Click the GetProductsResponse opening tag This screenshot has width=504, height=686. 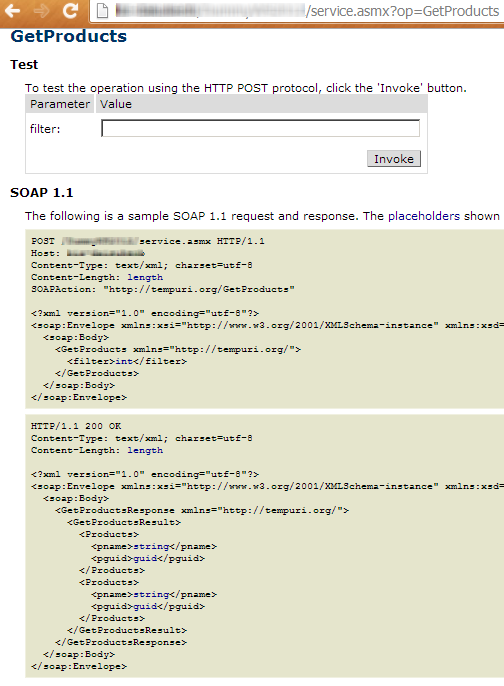tap(202, 510)
